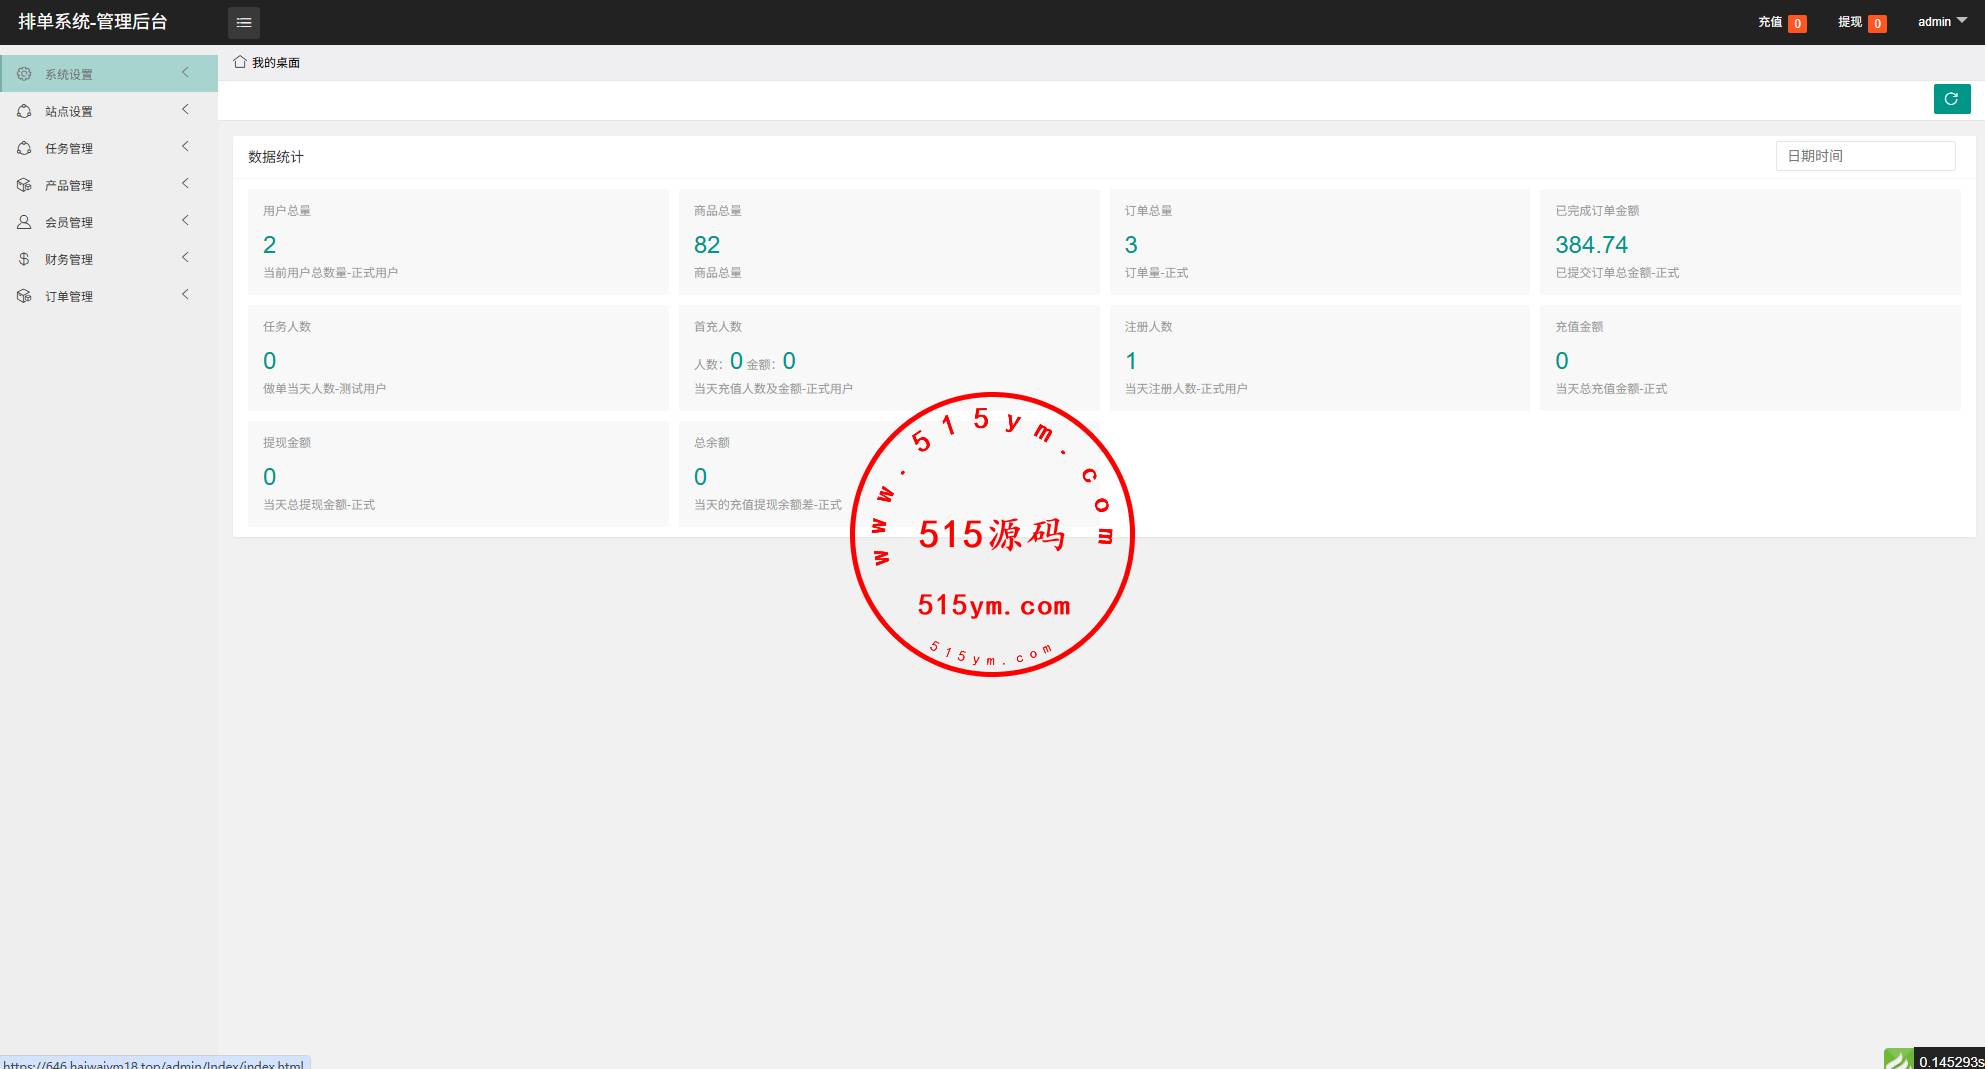The image size is (1985, 1069).
Task: Click the 产品管理 cube icon
Action: pos(24,185)
